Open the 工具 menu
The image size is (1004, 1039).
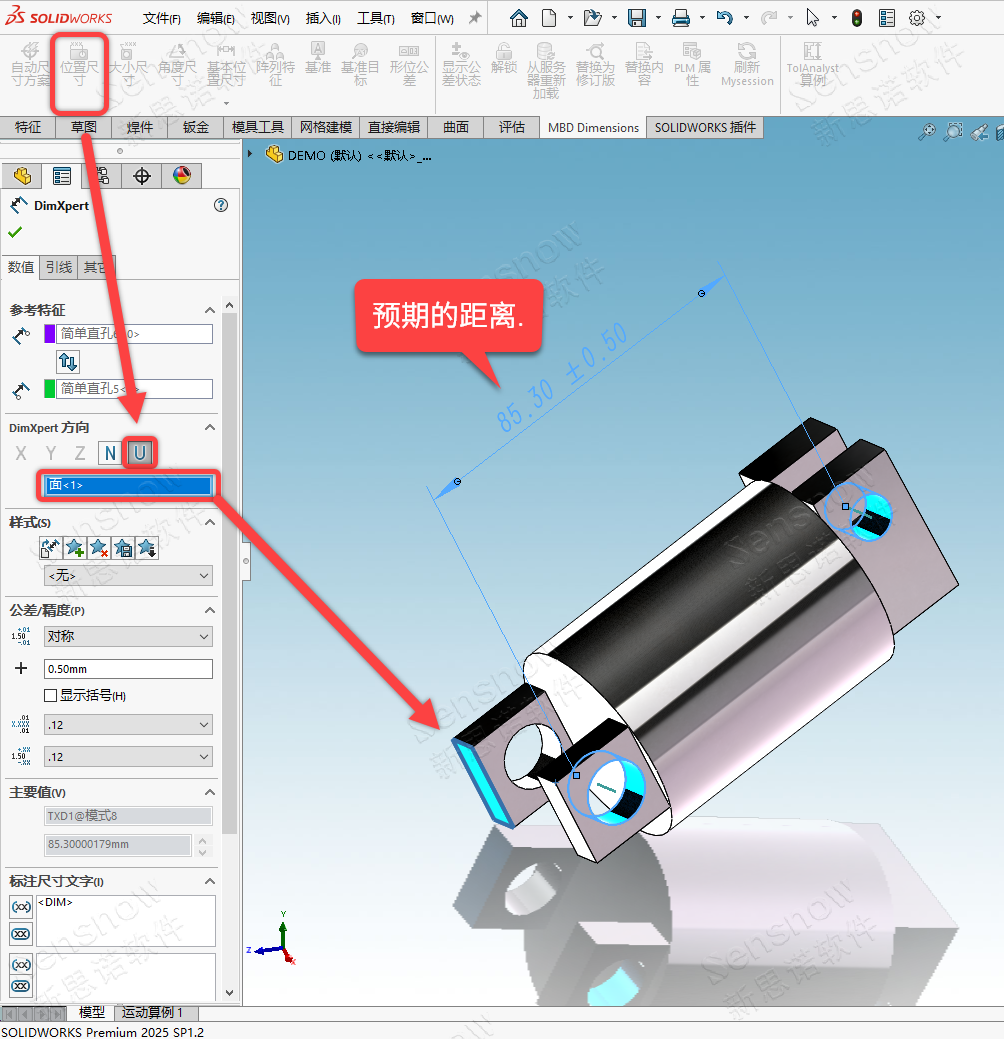pyautogui.click(x=375, y=18)
